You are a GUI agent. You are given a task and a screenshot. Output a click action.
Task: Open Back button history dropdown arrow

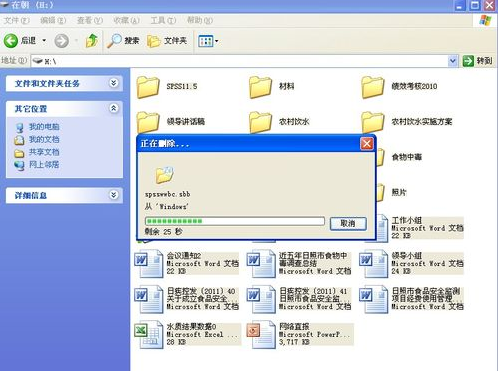coord(44,41)
